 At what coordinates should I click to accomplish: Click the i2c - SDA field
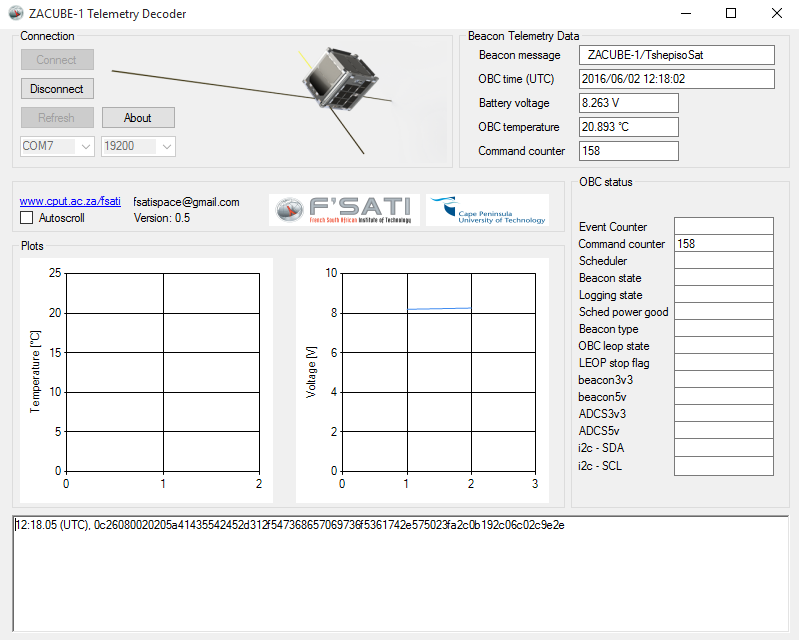[724, 447]
